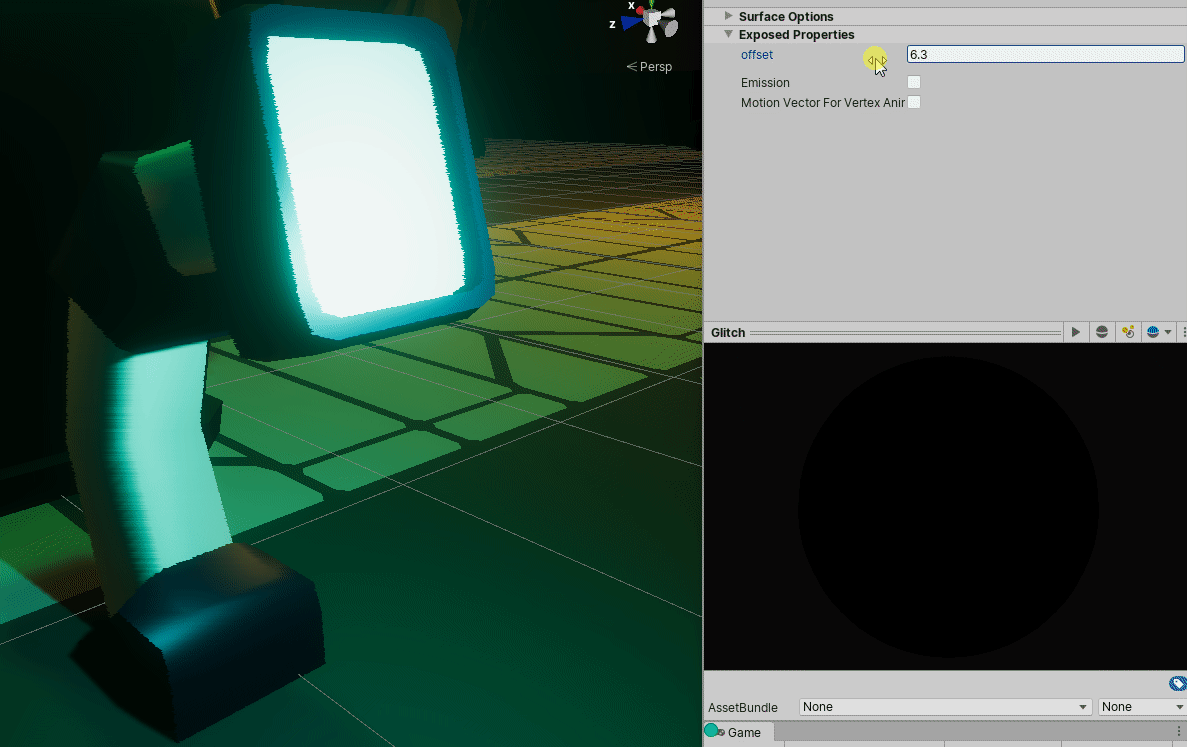Screen dimensions: 1187x747
Task: Click the asset labels tag icon
Action: (1177, 684)
